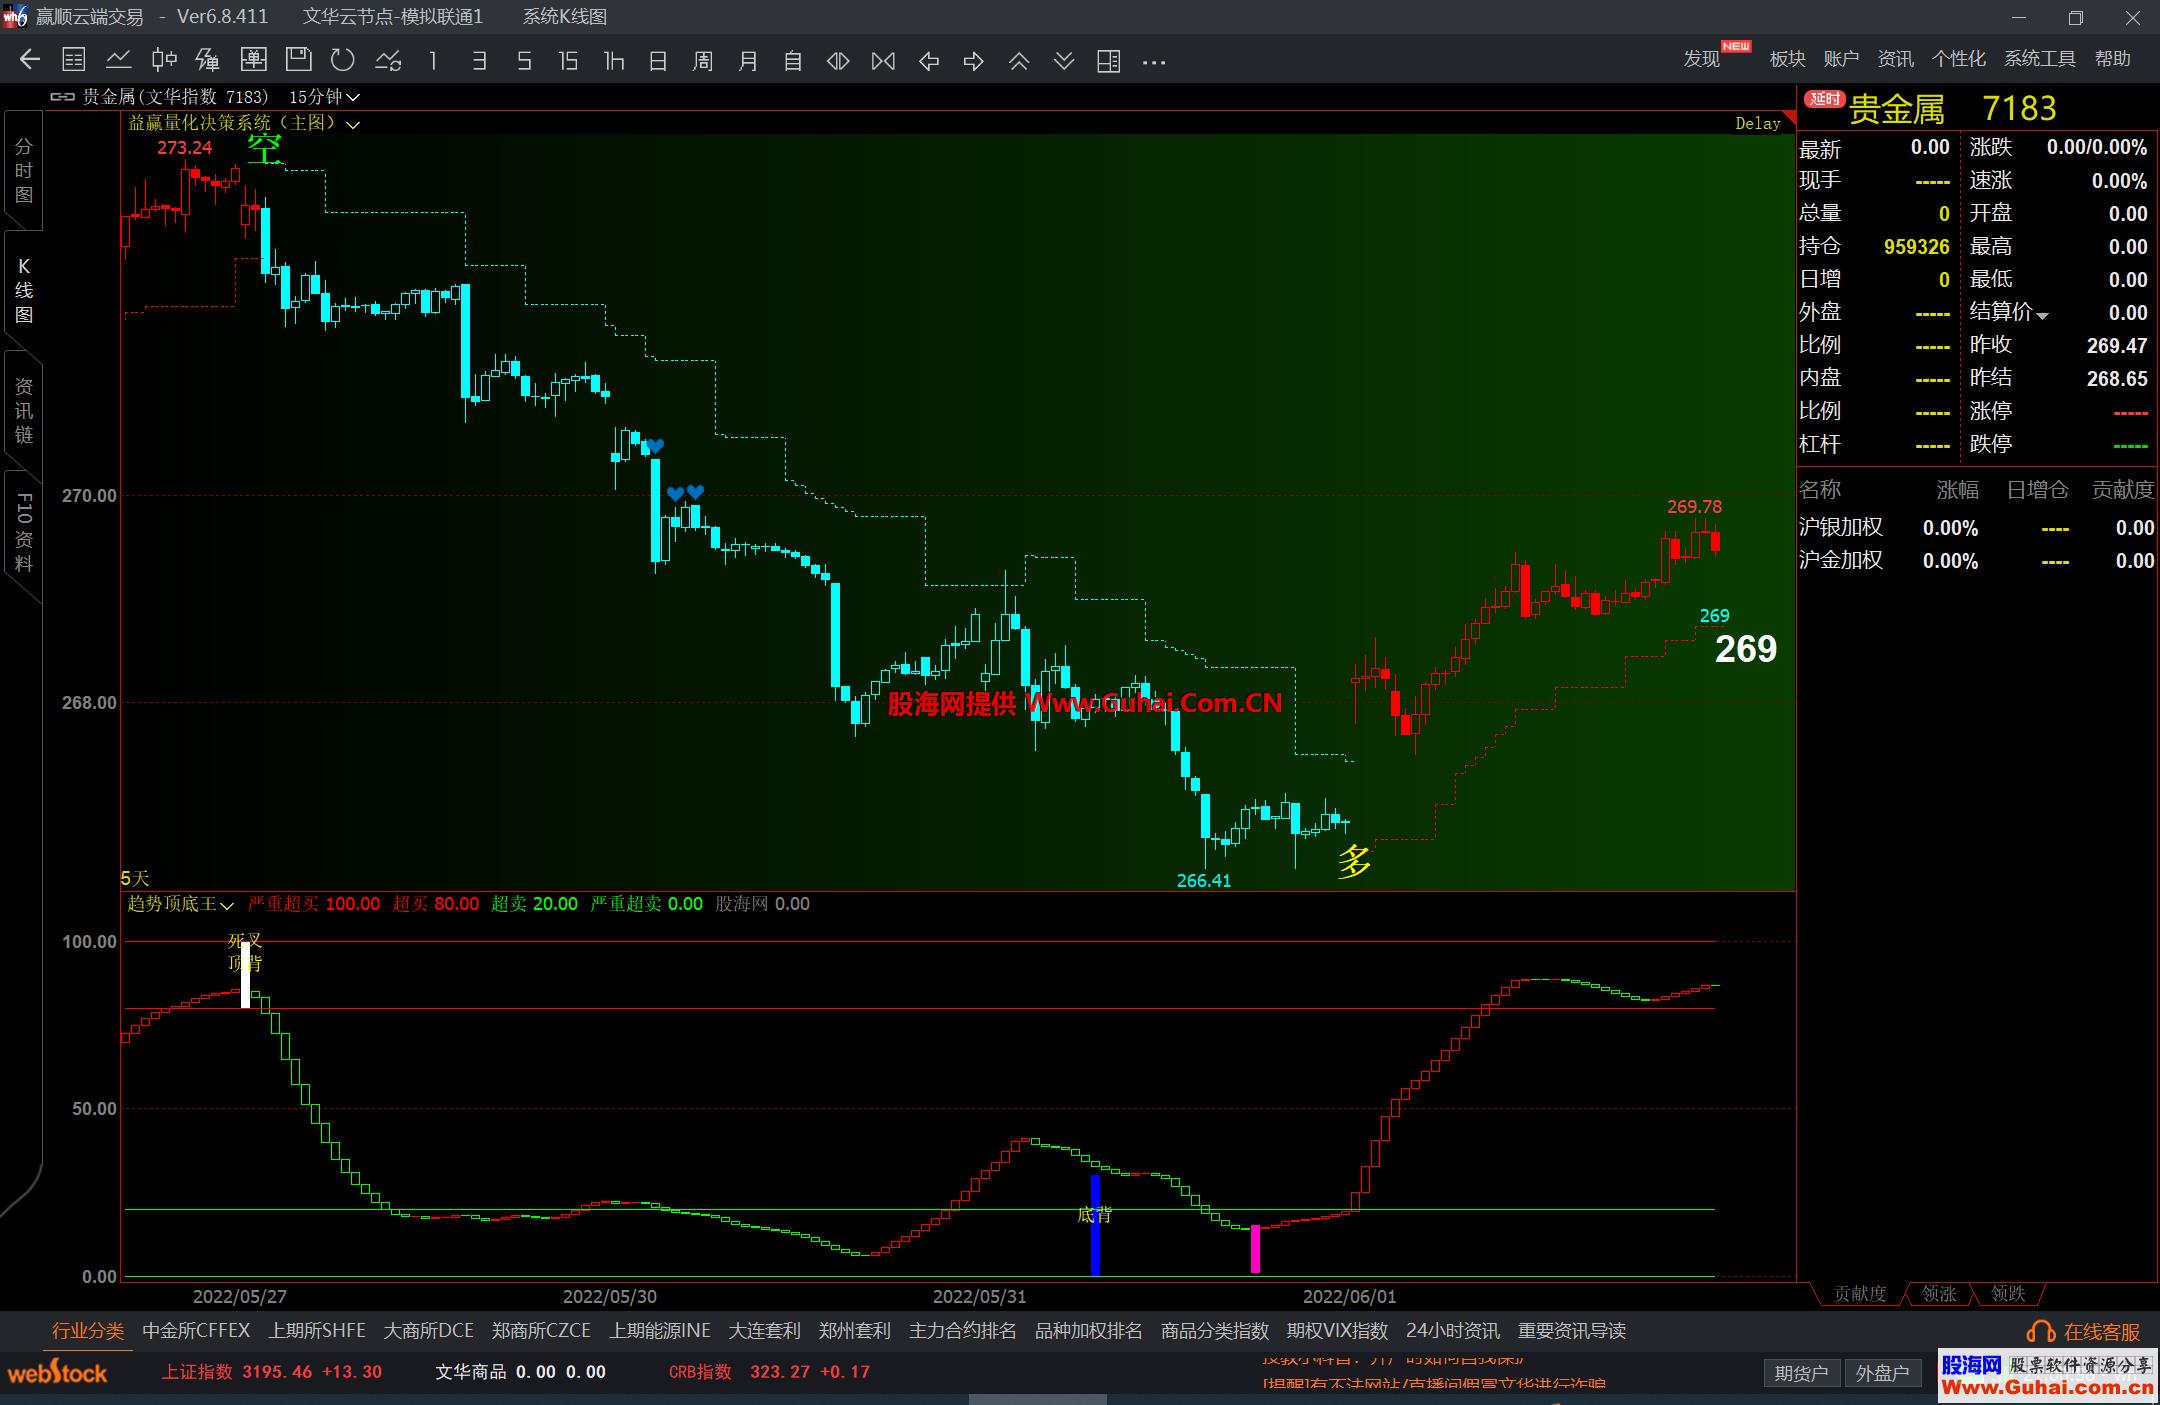Image resolution: width=2160 pixels, height=1405 pixels.
Task: Open the 15分钟 period dropdown
Action: pos(324,97)
